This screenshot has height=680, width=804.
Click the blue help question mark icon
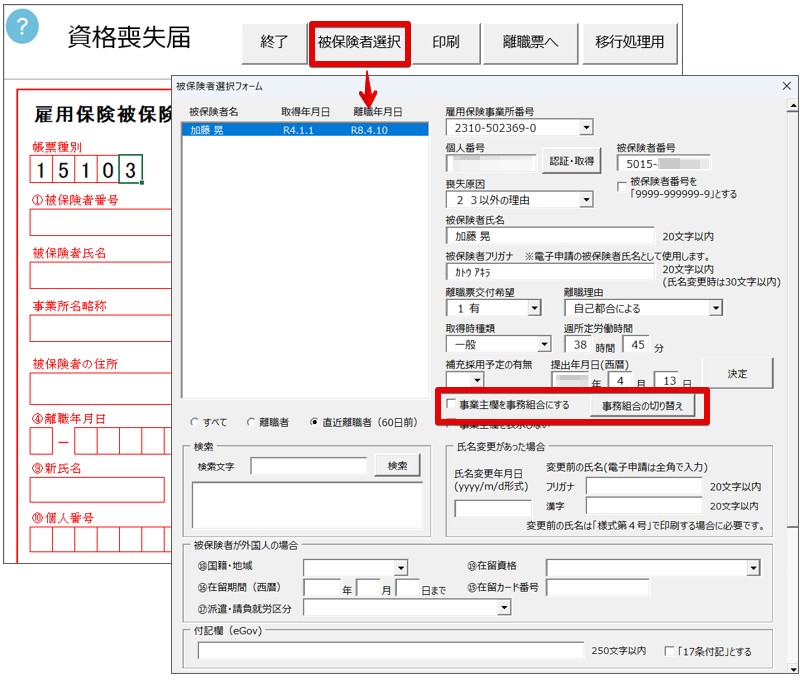pyautogui.click(x=23, y=27)
